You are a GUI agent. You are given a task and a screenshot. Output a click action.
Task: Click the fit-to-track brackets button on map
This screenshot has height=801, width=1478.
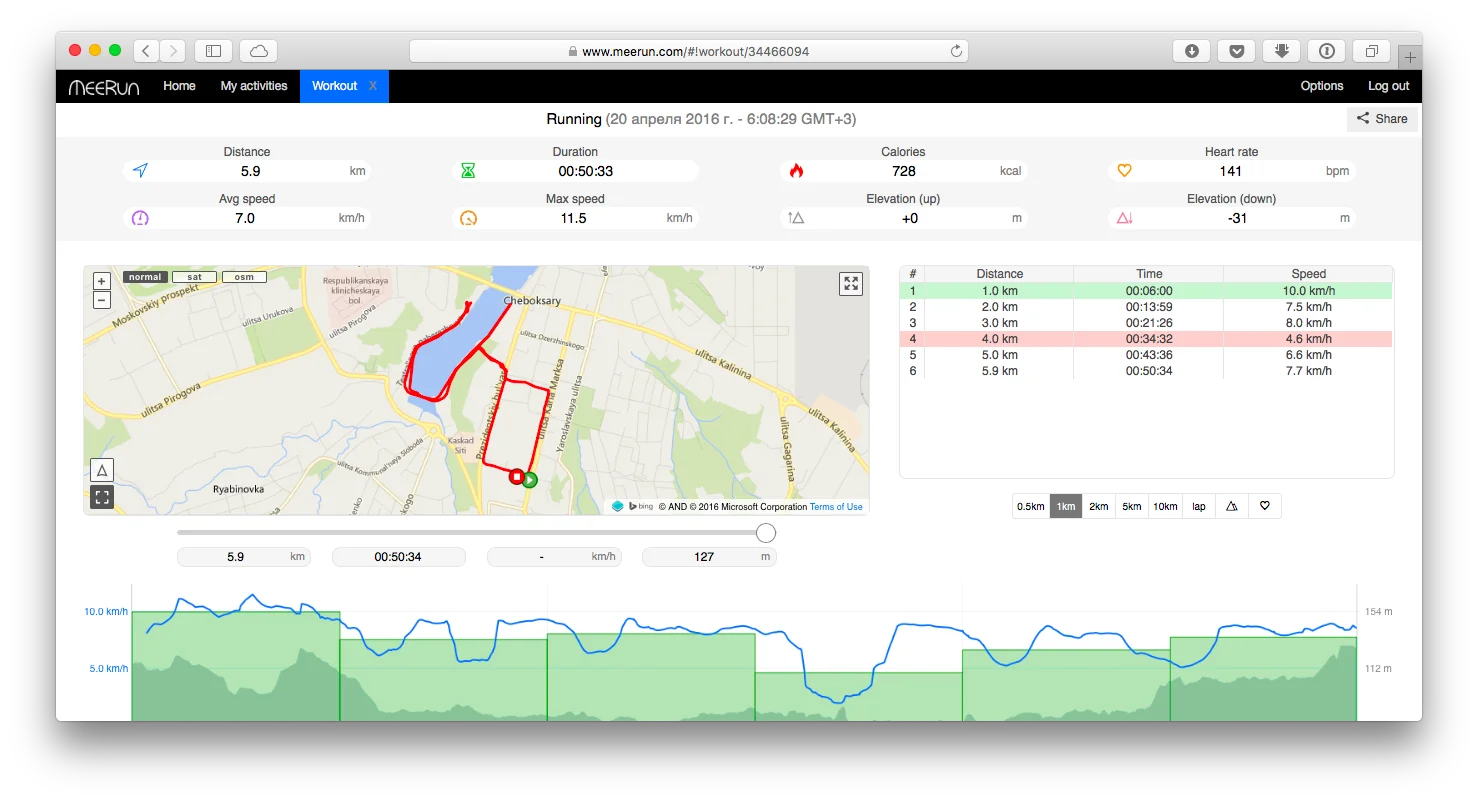(x=102, y=497)
